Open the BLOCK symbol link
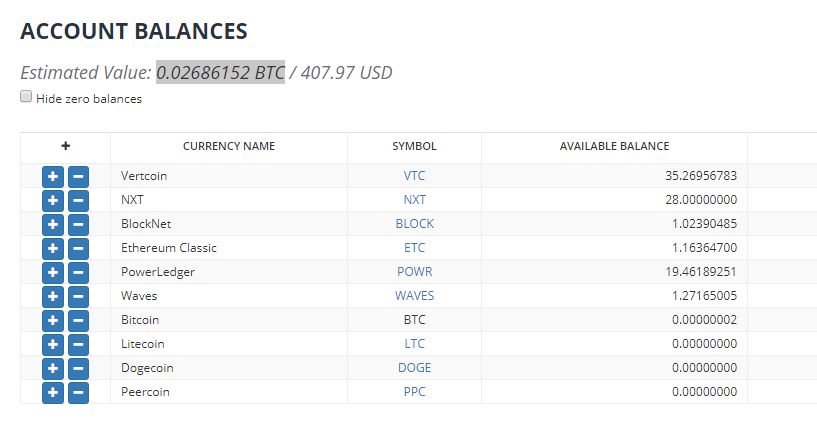Viewport: 817px width, 430px height. [414, 224]
